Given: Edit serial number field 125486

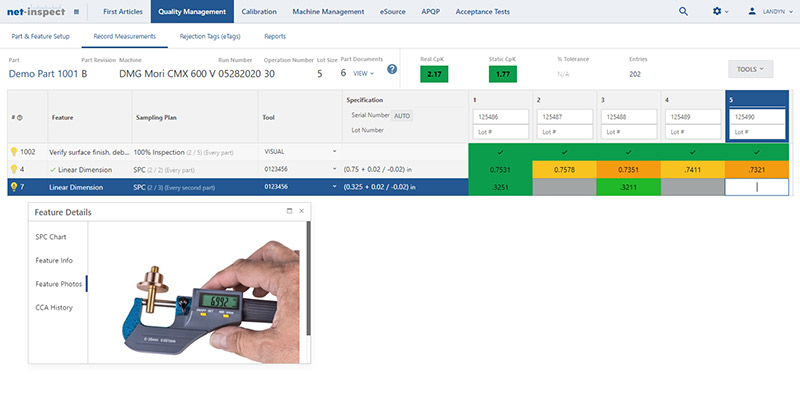Looking at the screenshot, I should (x=501, y=116).
